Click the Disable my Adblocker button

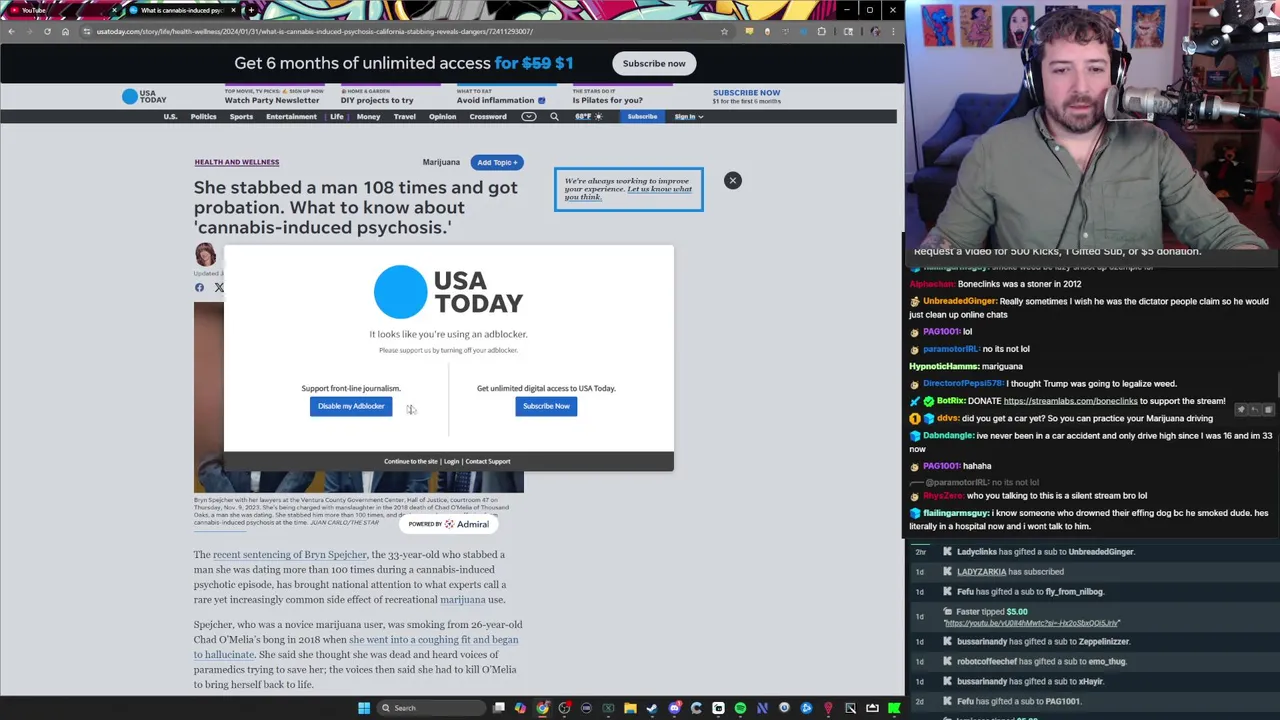click(x=351, y=406)
